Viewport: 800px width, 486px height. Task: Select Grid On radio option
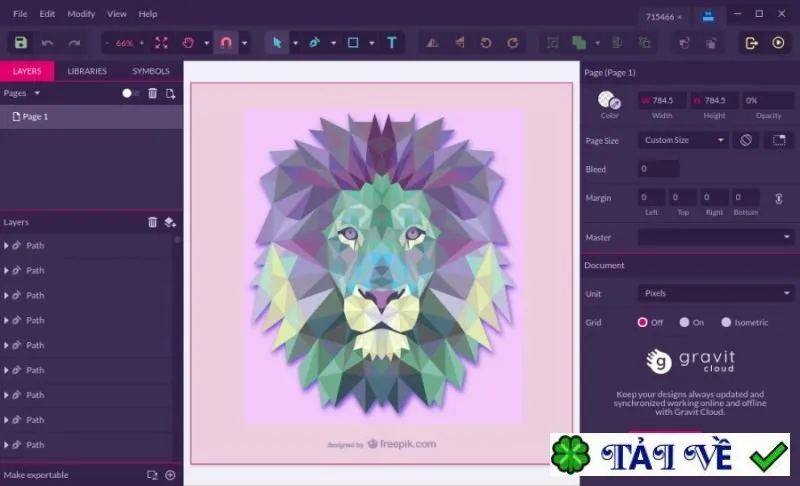(x=684, y=322)
